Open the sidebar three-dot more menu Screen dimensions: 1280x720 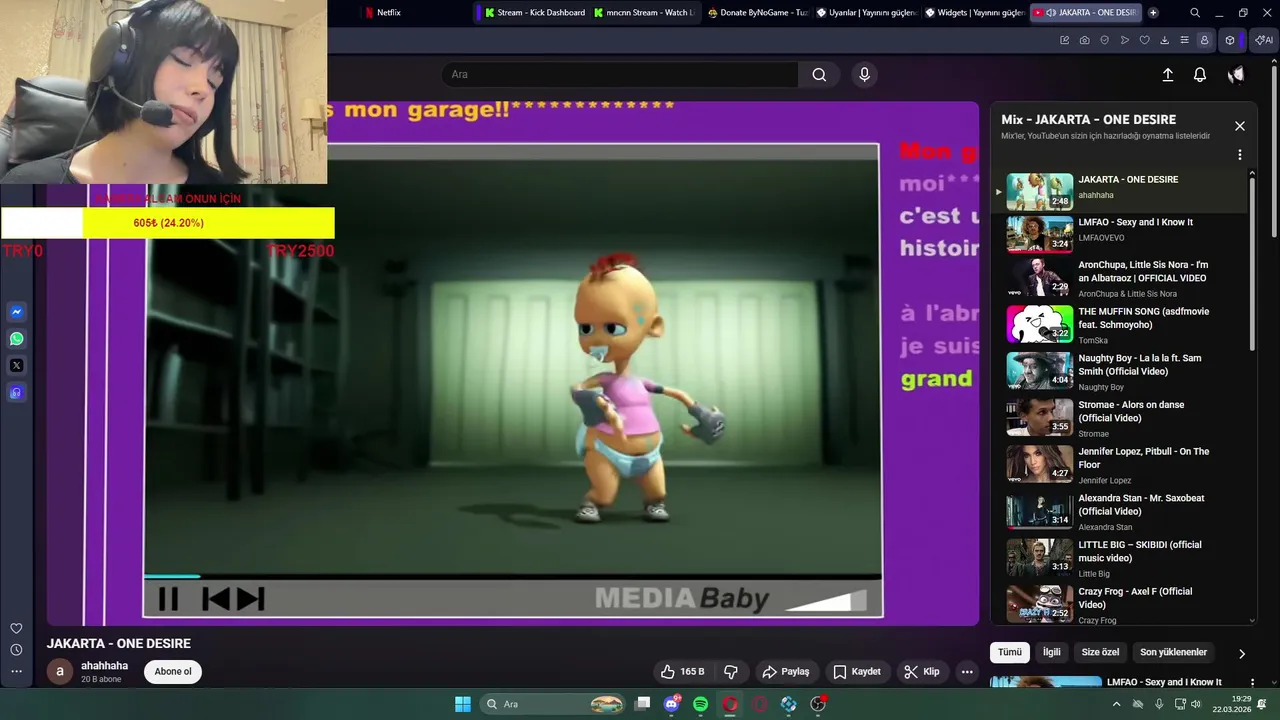(16, 671)
